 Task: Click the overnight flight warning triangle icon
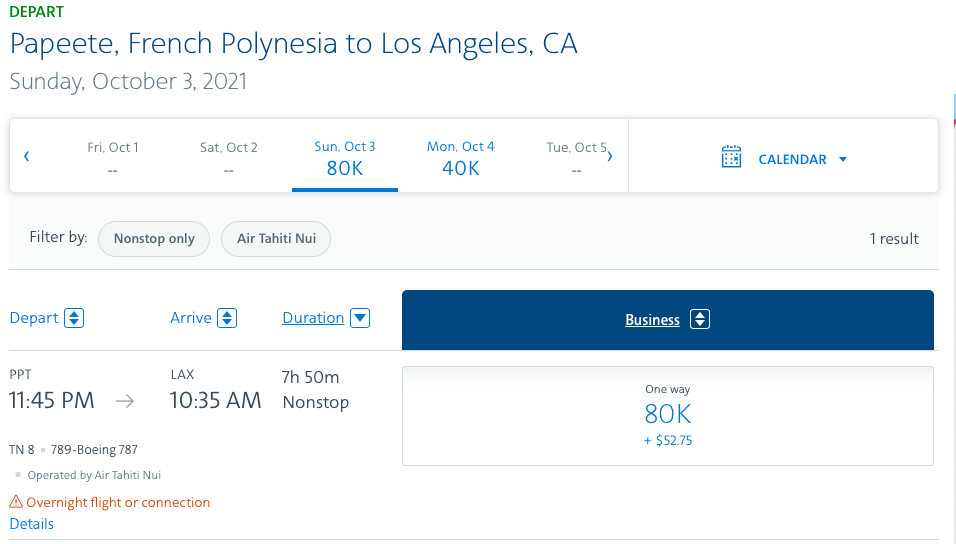tap(16, 502)
